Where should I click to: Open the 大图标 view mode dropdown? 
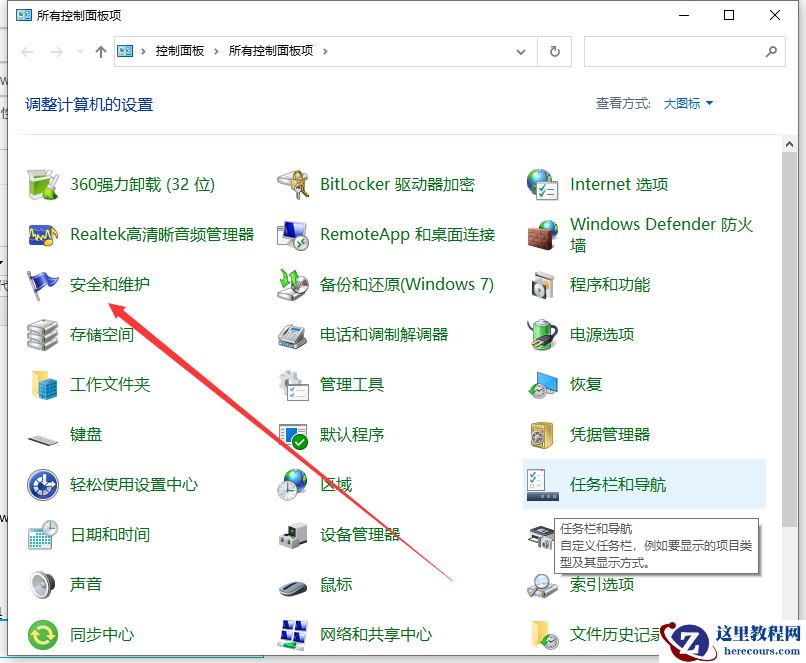(x=686, y=103)
